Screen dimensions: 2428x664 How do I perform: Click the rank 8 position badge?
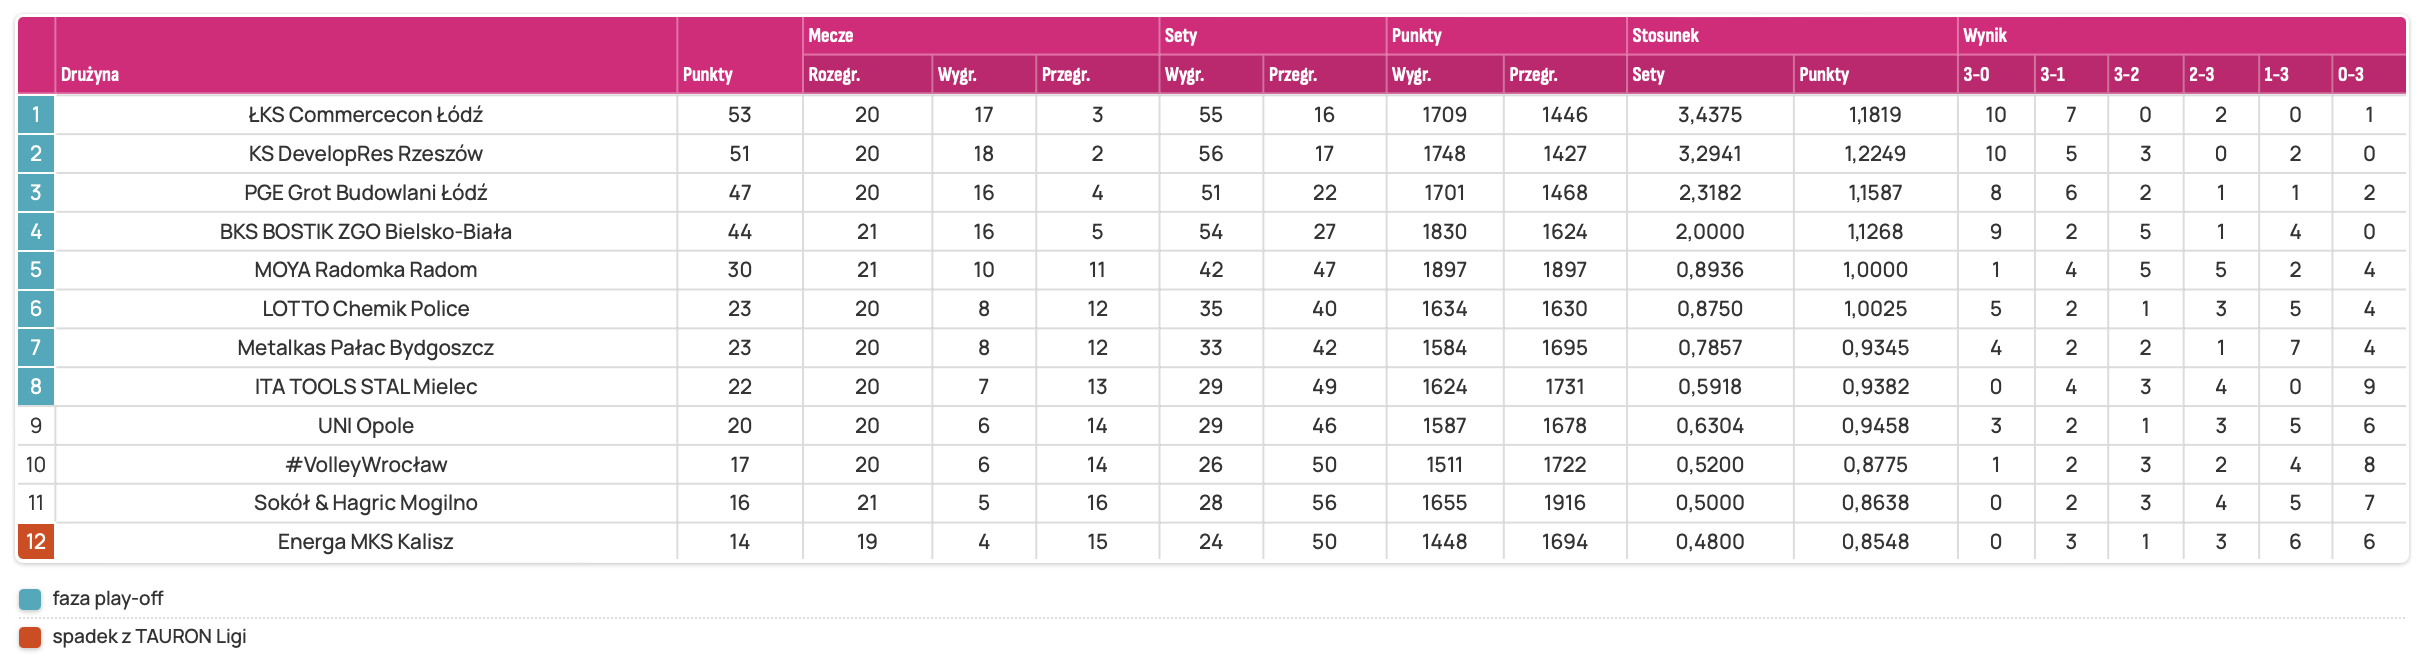(x=36, y=387)
